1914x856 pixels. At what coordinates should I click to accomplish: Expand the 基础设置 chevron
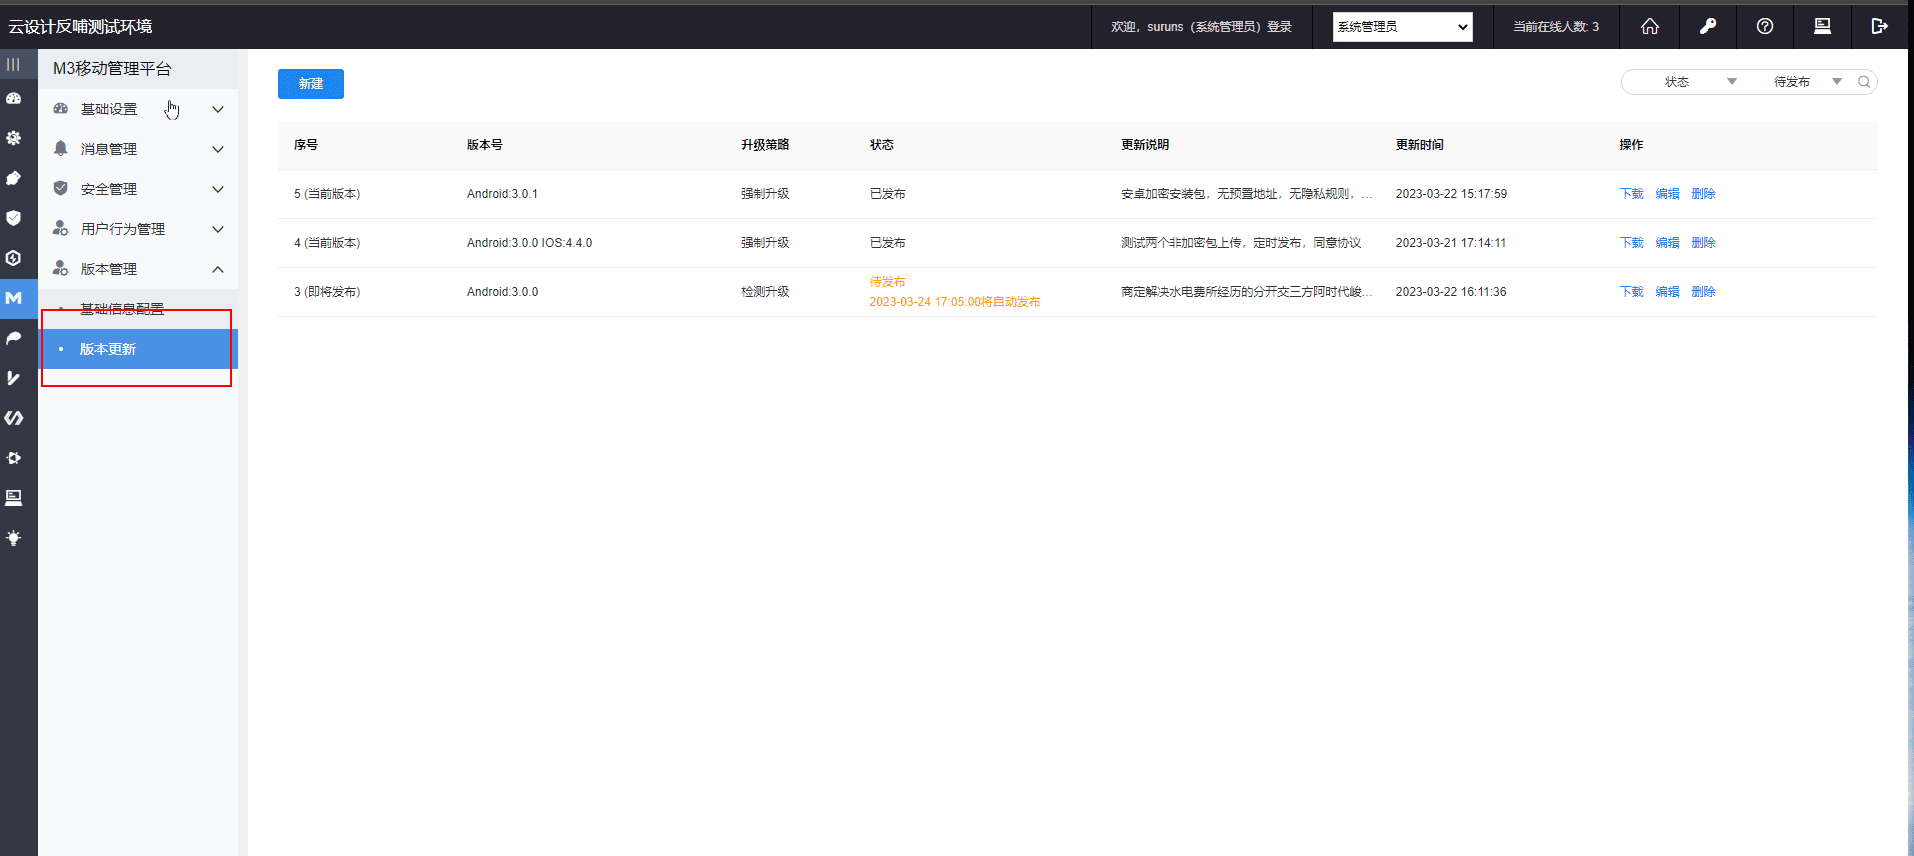[x=218, y=109]
